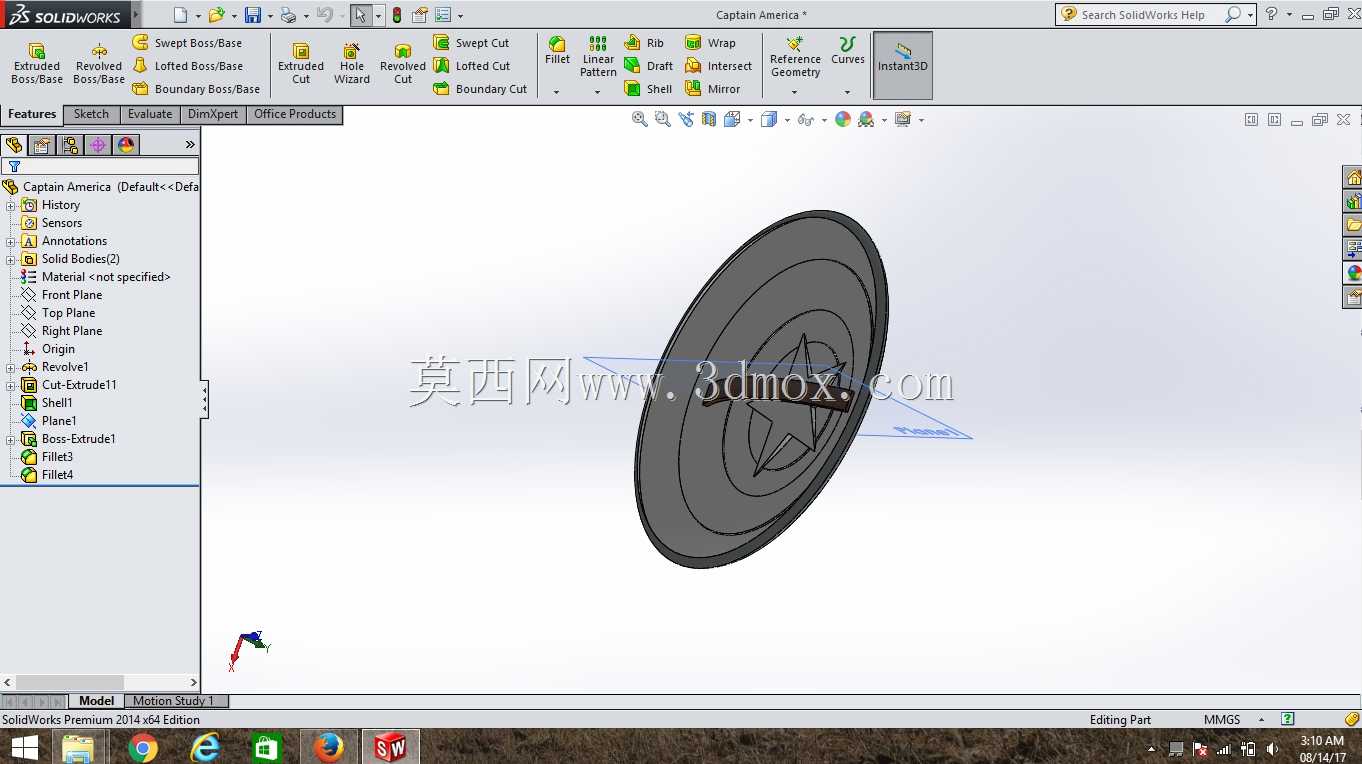Open the Curves tool
1362x764 pixels.
[847, 52]
